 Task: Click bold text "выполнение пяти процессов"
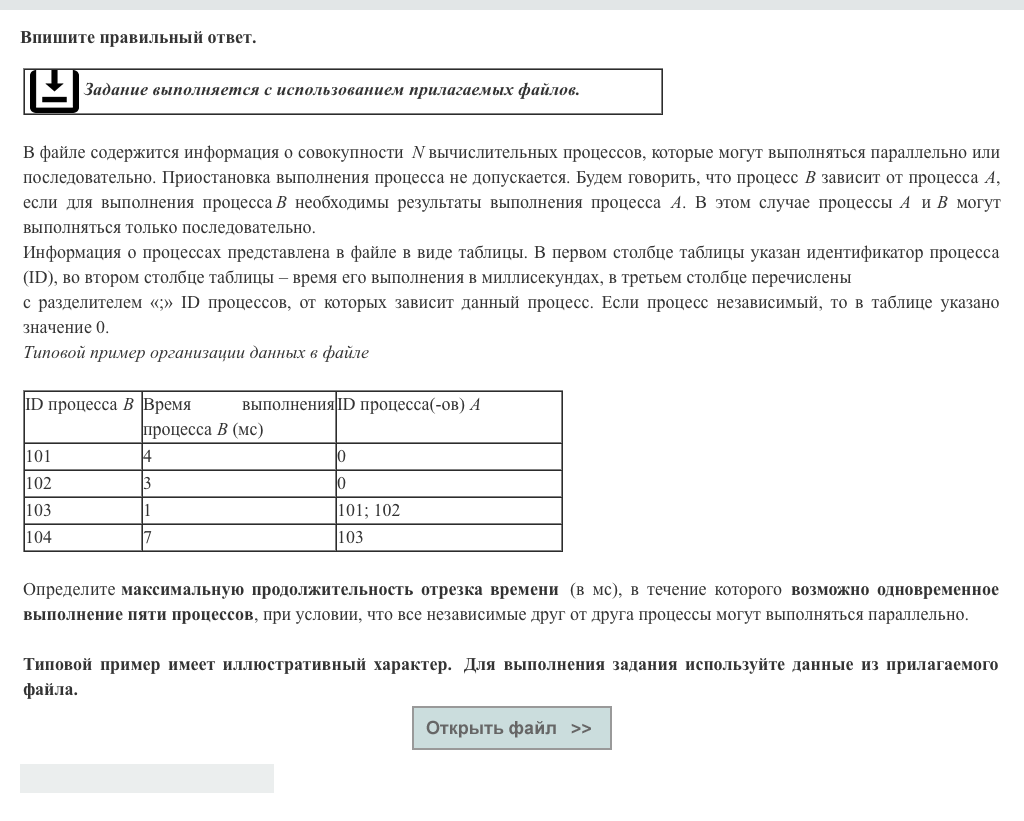[x=138, y=614]
